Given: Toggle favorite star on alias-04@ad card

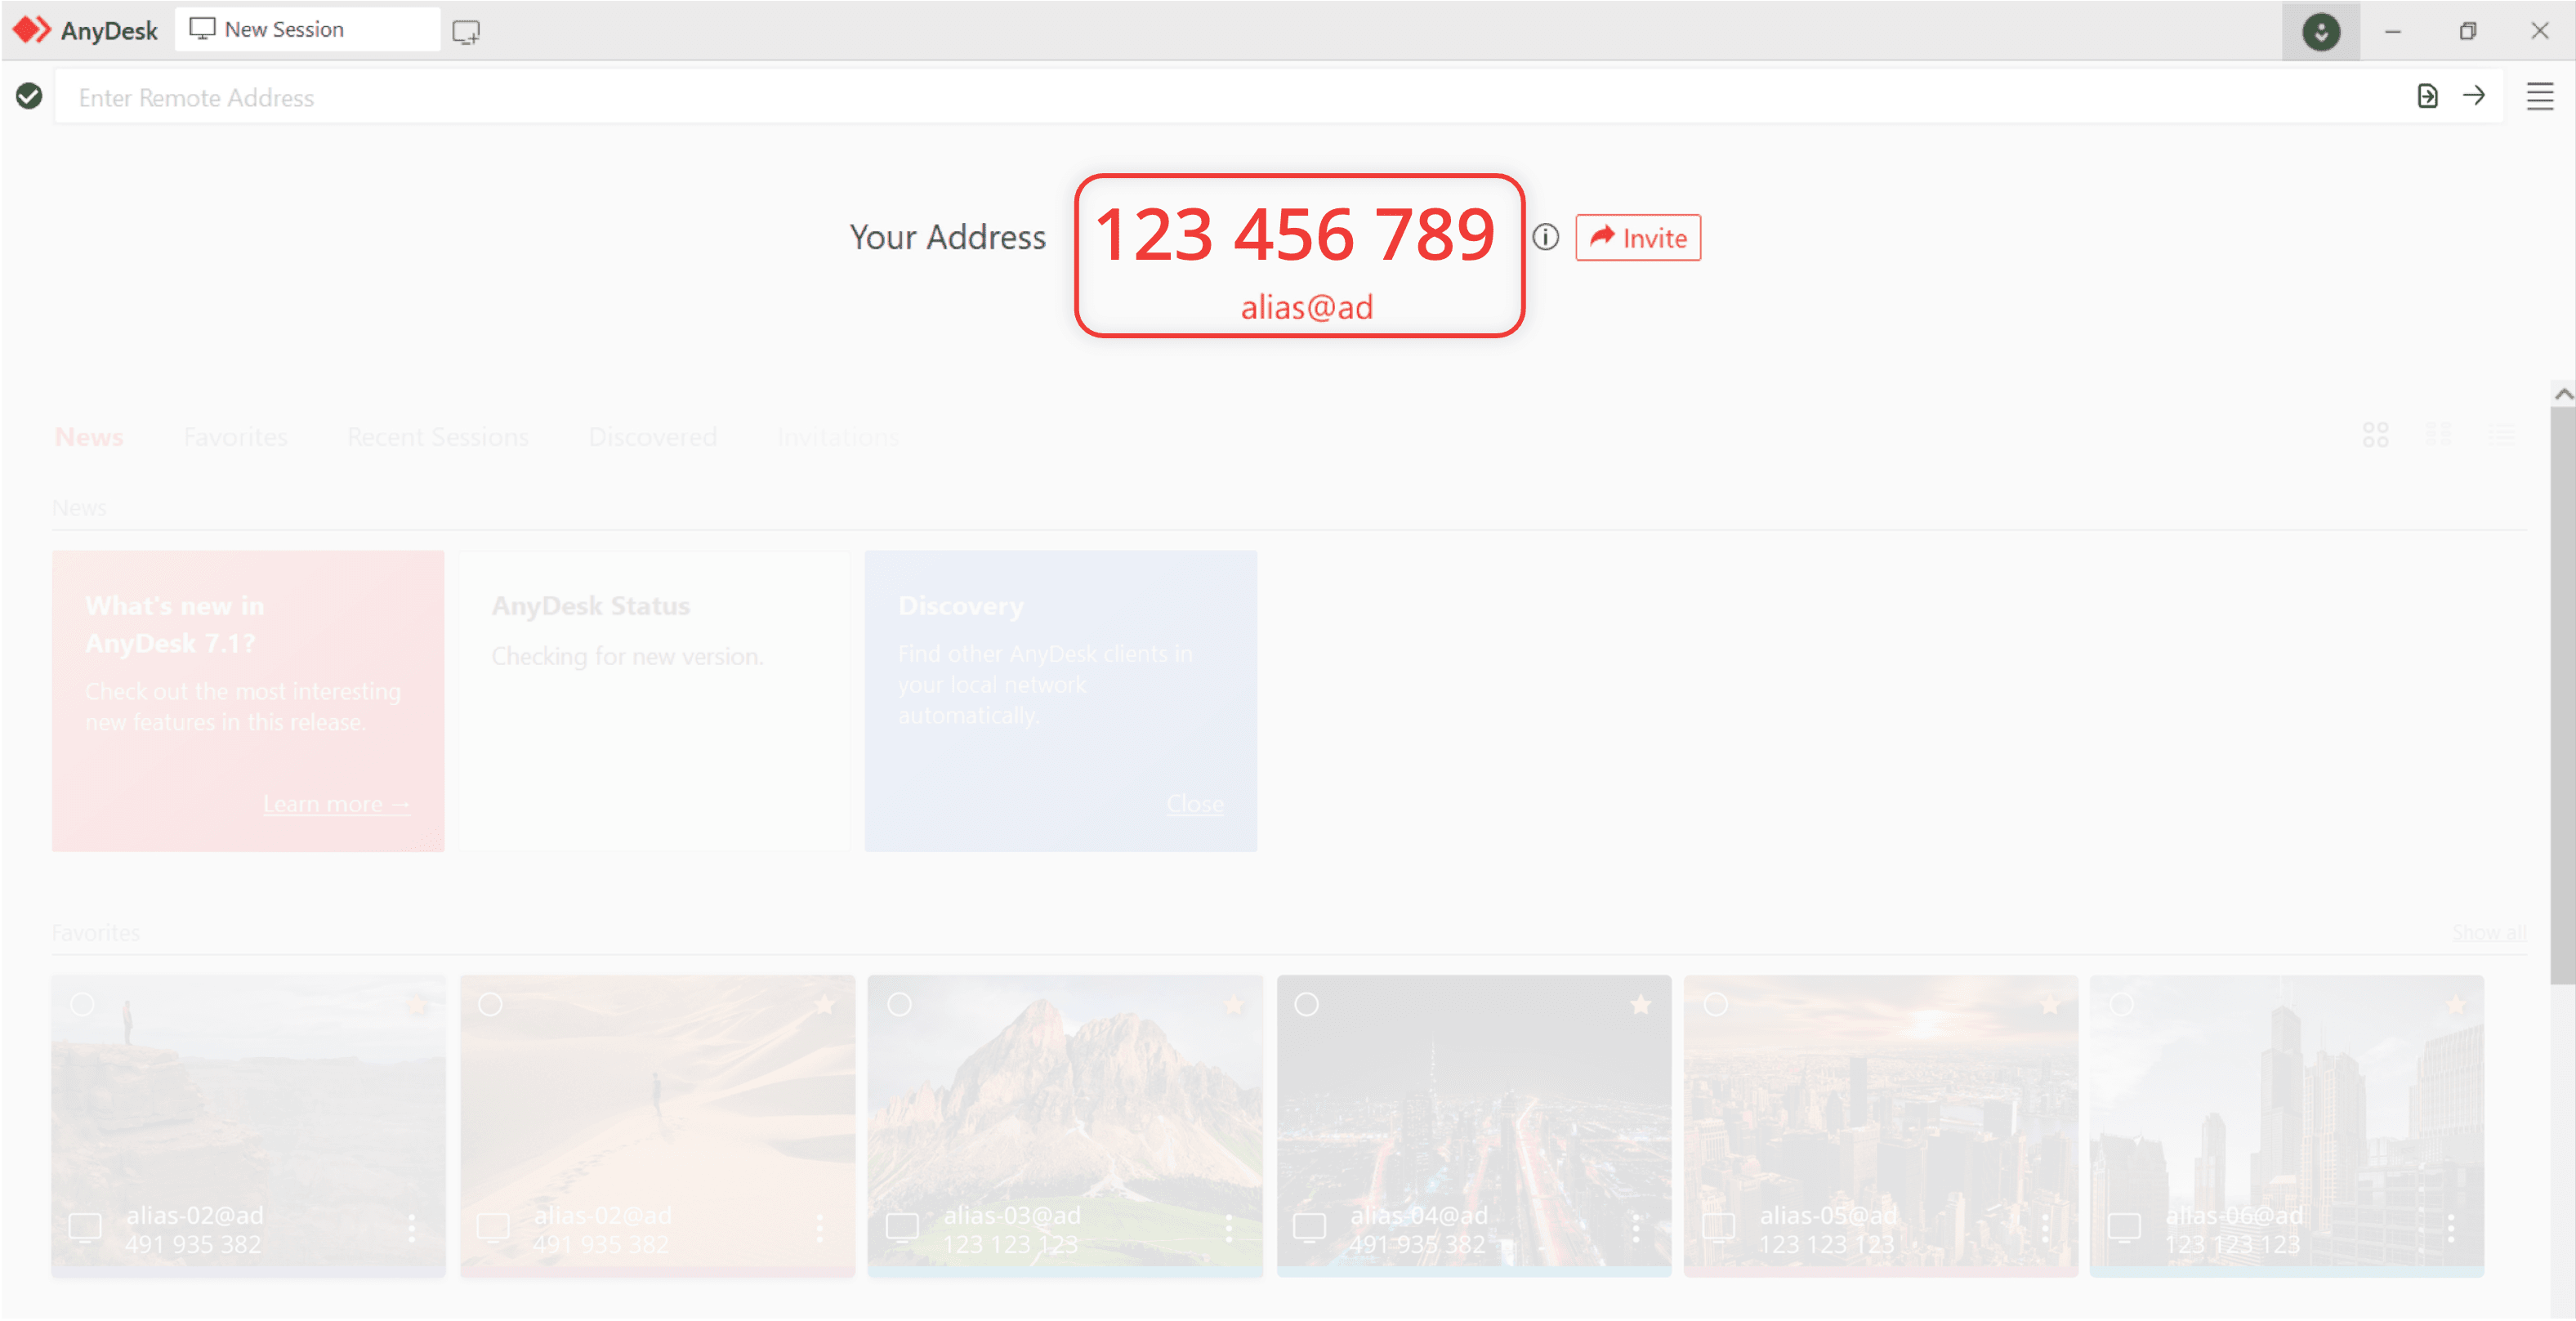Looking at the screenshot, I should click(1640, 1005).
